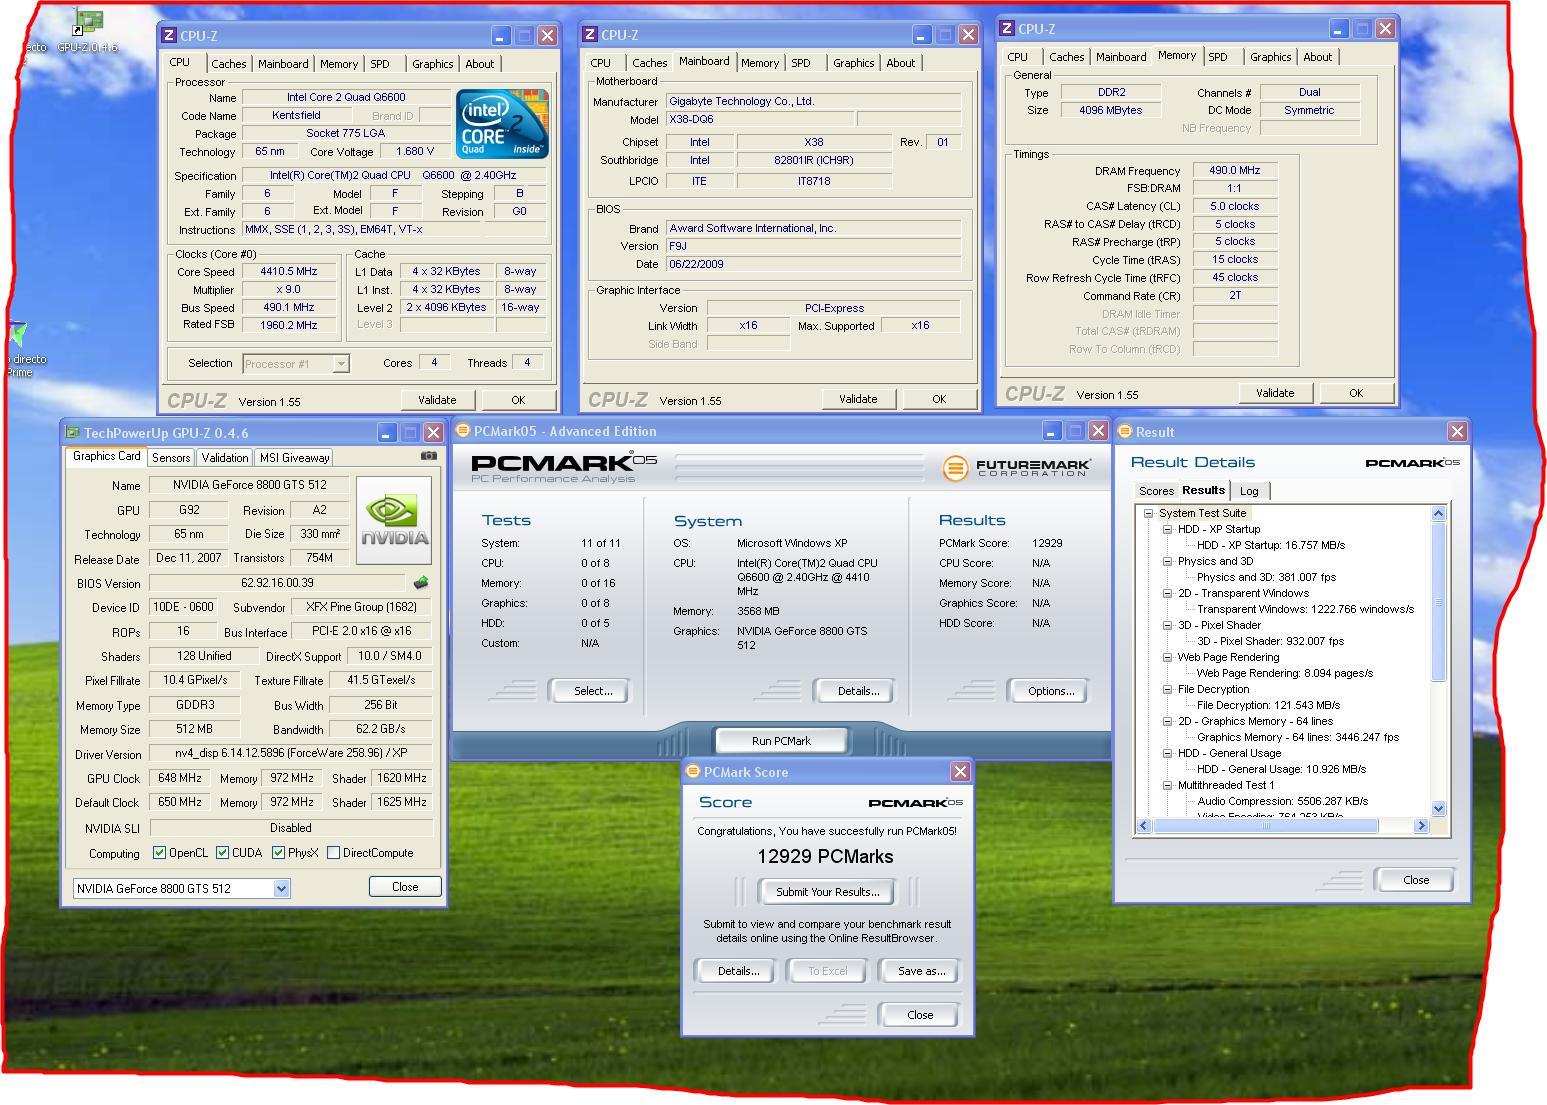Select the Audio Compression result row

tap(1283, 801)
